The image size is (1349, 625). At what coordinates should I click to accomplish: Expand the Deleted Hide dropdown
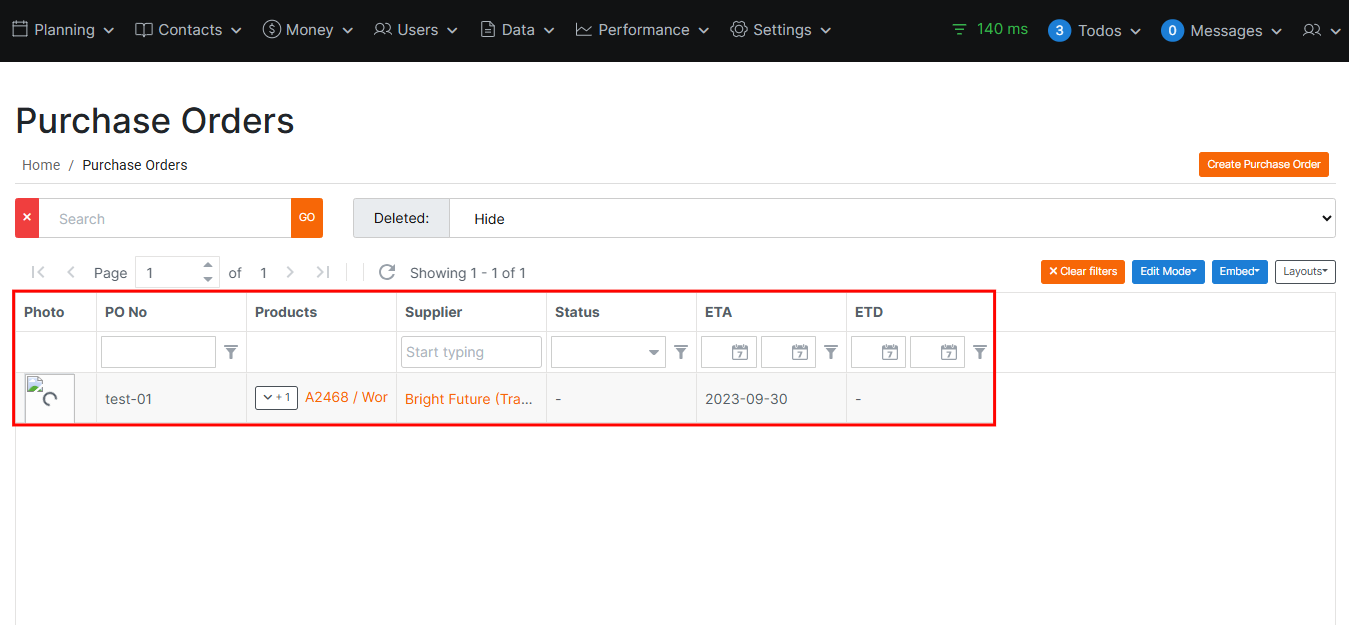[x=892, y=218]
